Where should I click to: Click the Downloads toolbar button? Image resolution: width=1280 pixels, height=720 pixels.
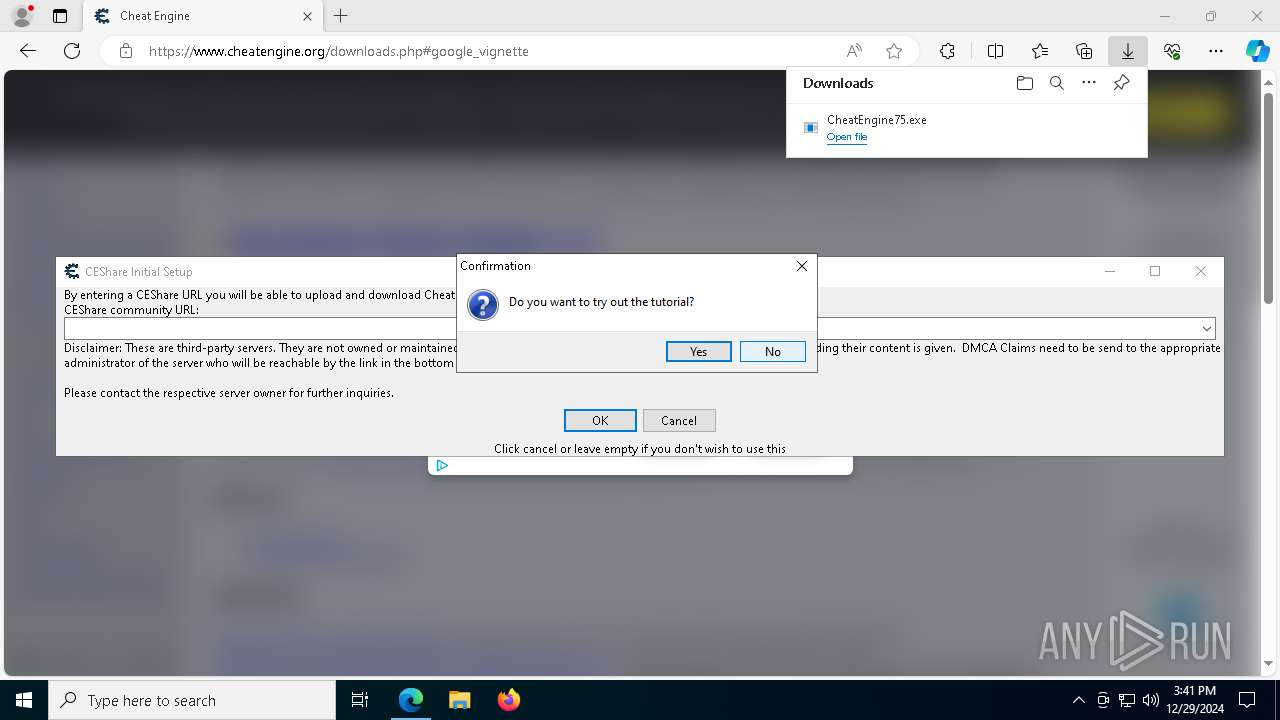(x=1127, y=51)
